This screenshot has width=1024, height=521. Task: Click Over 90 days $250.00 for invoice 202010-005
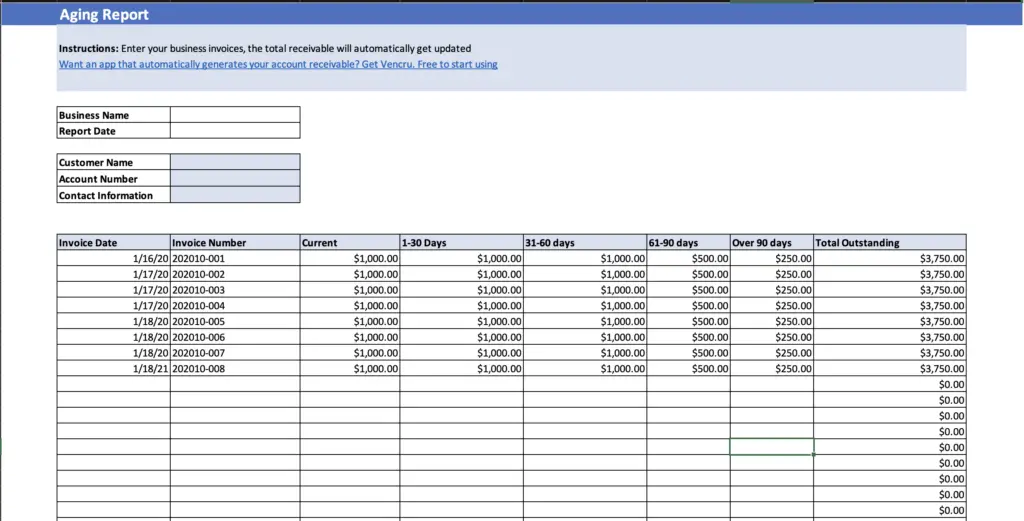(772, 321)
